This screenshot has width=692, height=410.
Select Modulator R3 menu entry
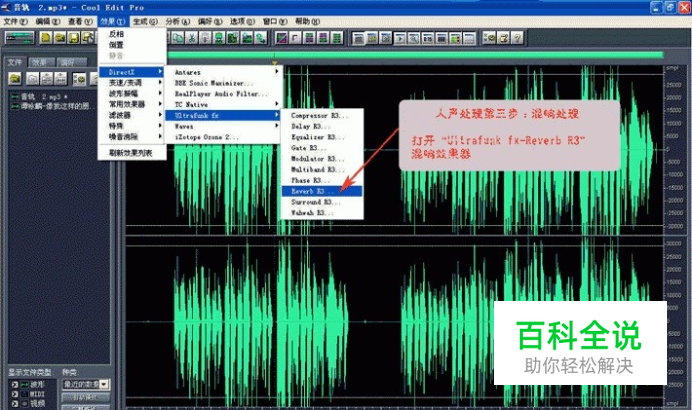pos(322,158)
